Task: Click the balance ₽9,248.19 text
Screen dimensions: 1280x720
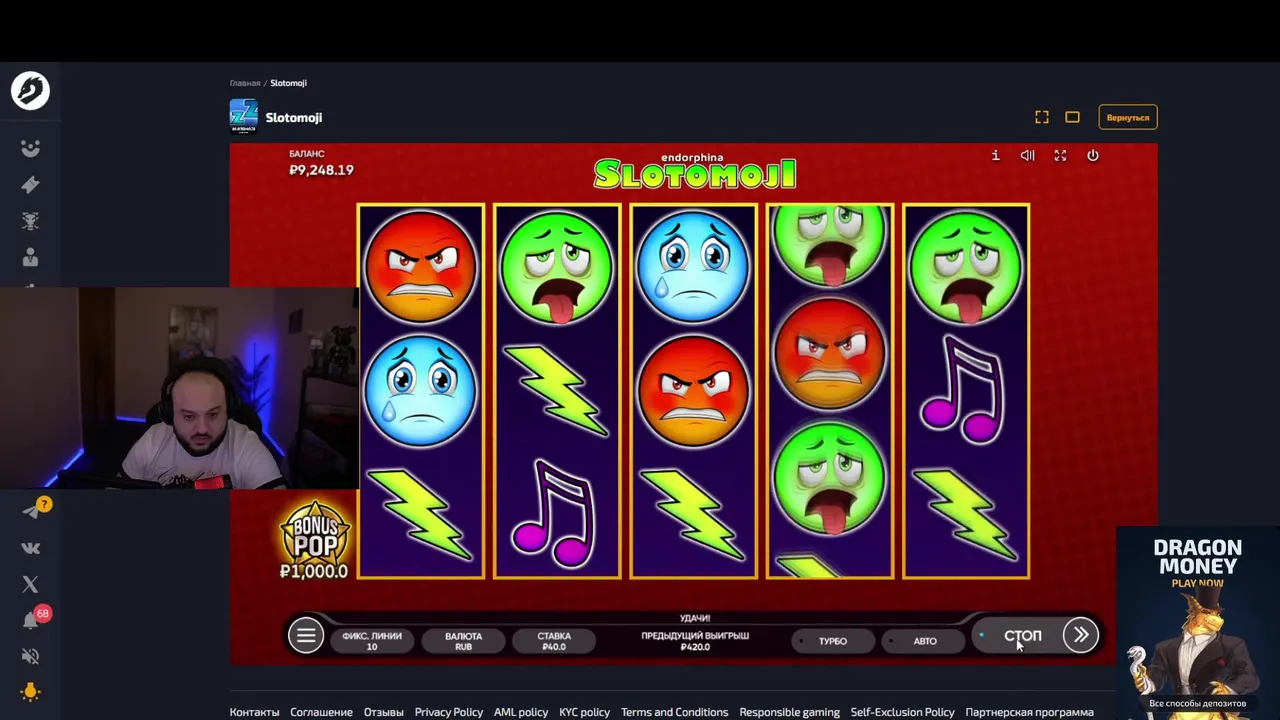Action: [x=321, y=170]
